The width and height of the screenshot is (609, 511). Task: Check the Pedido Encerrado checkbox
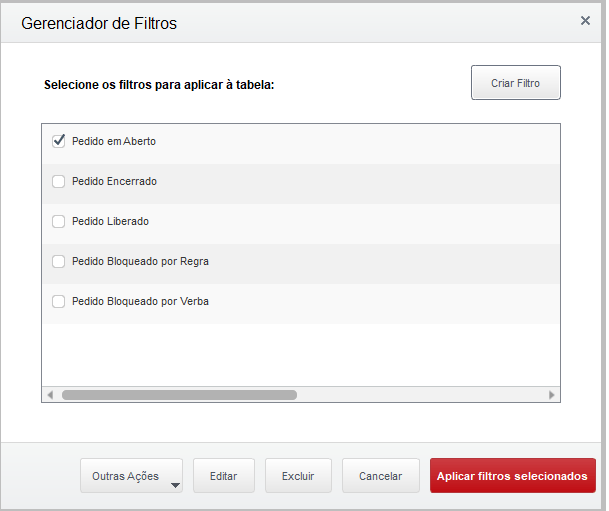[x=59, y=181]
